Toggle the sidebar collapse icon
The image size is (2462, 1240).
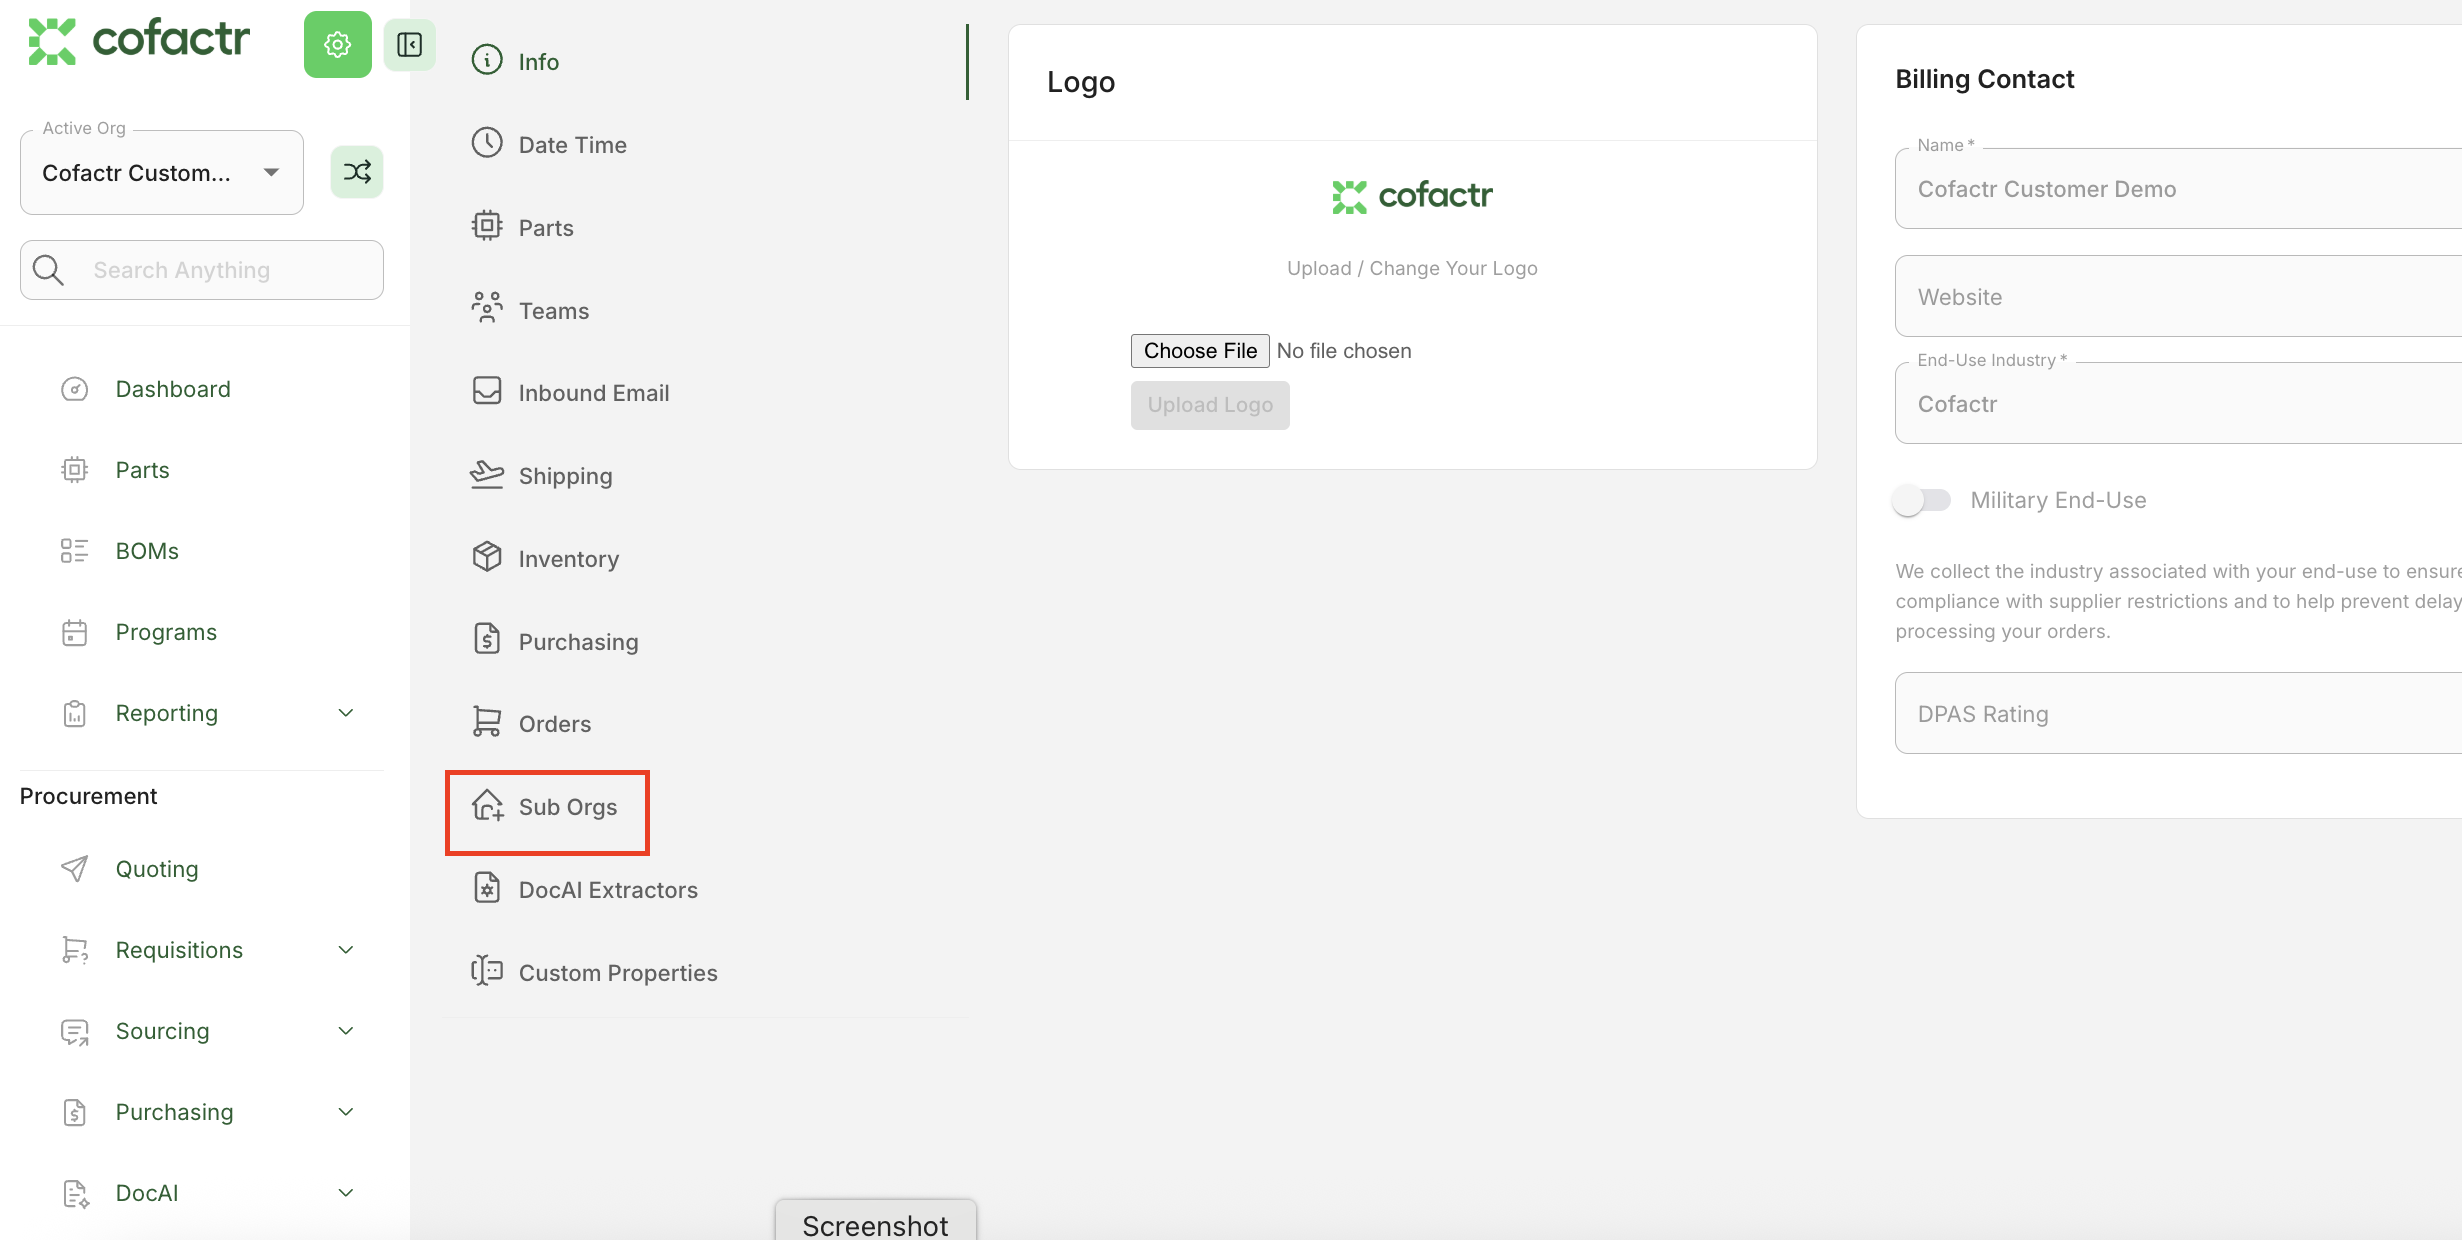(409, 44)
